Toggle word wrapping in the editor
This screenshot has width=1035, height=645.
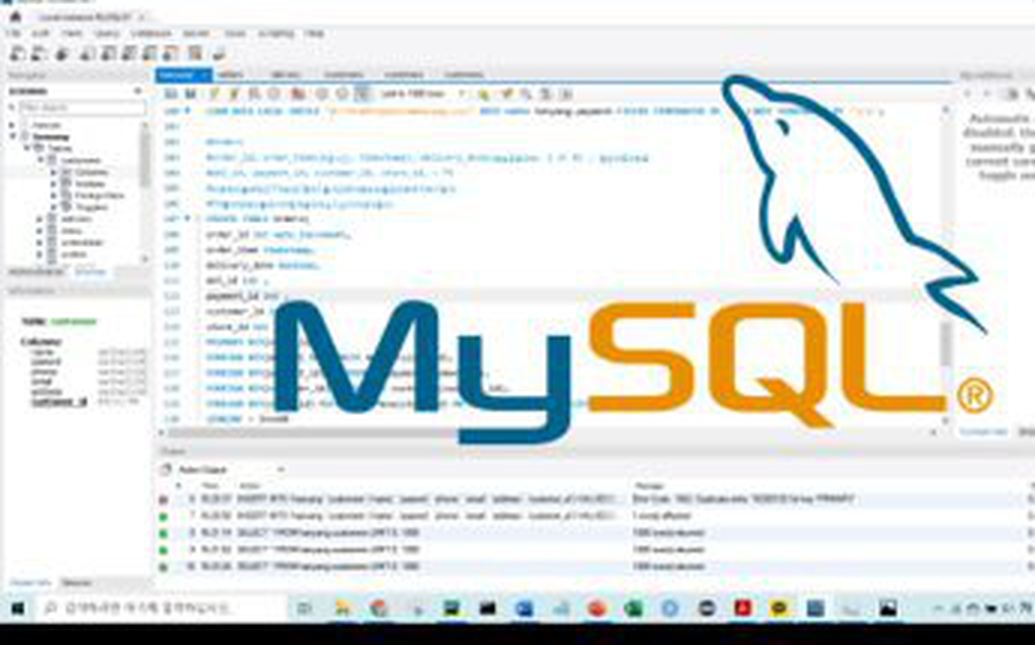pos(566,94)
